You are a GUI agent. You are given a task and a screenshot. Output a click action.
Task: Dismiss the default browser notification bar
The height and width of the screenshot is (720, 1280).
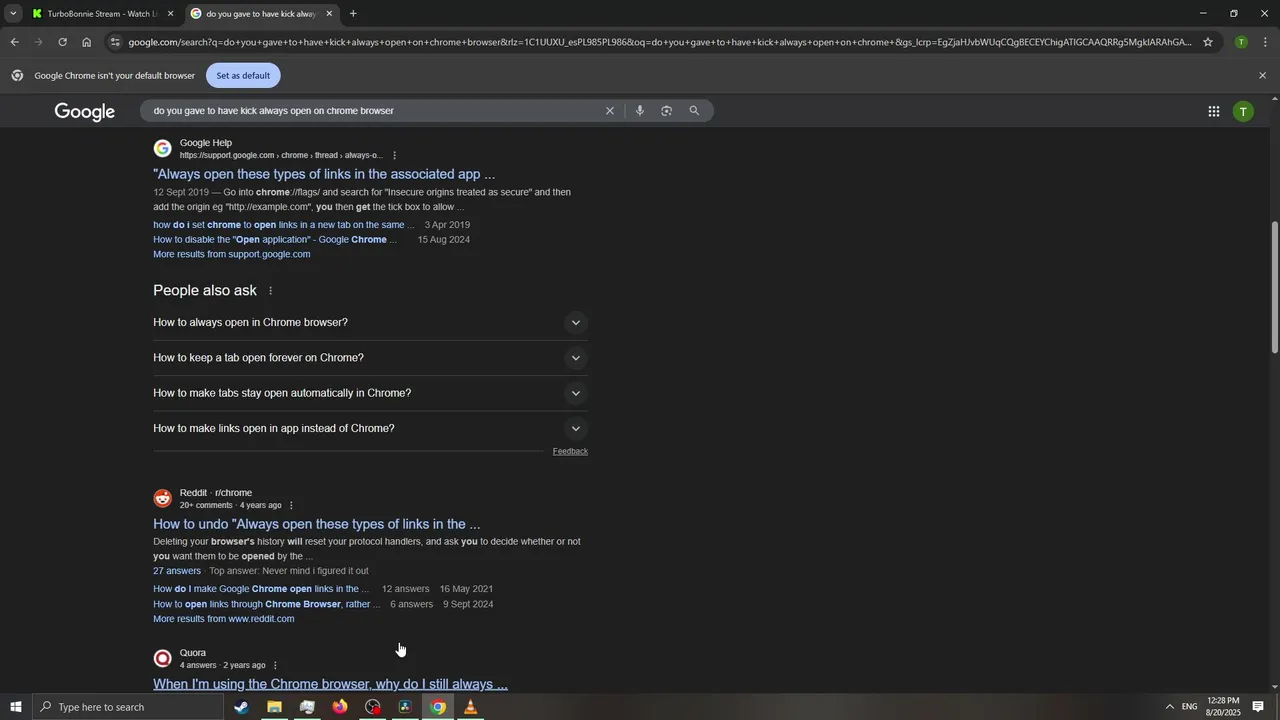[x=1262, y=75]
